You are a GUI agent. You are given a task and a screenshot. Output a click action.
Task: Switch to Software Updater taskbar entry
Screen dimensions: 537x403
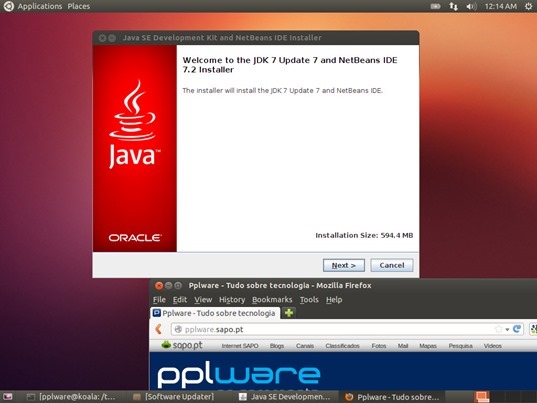pos(174,397)
